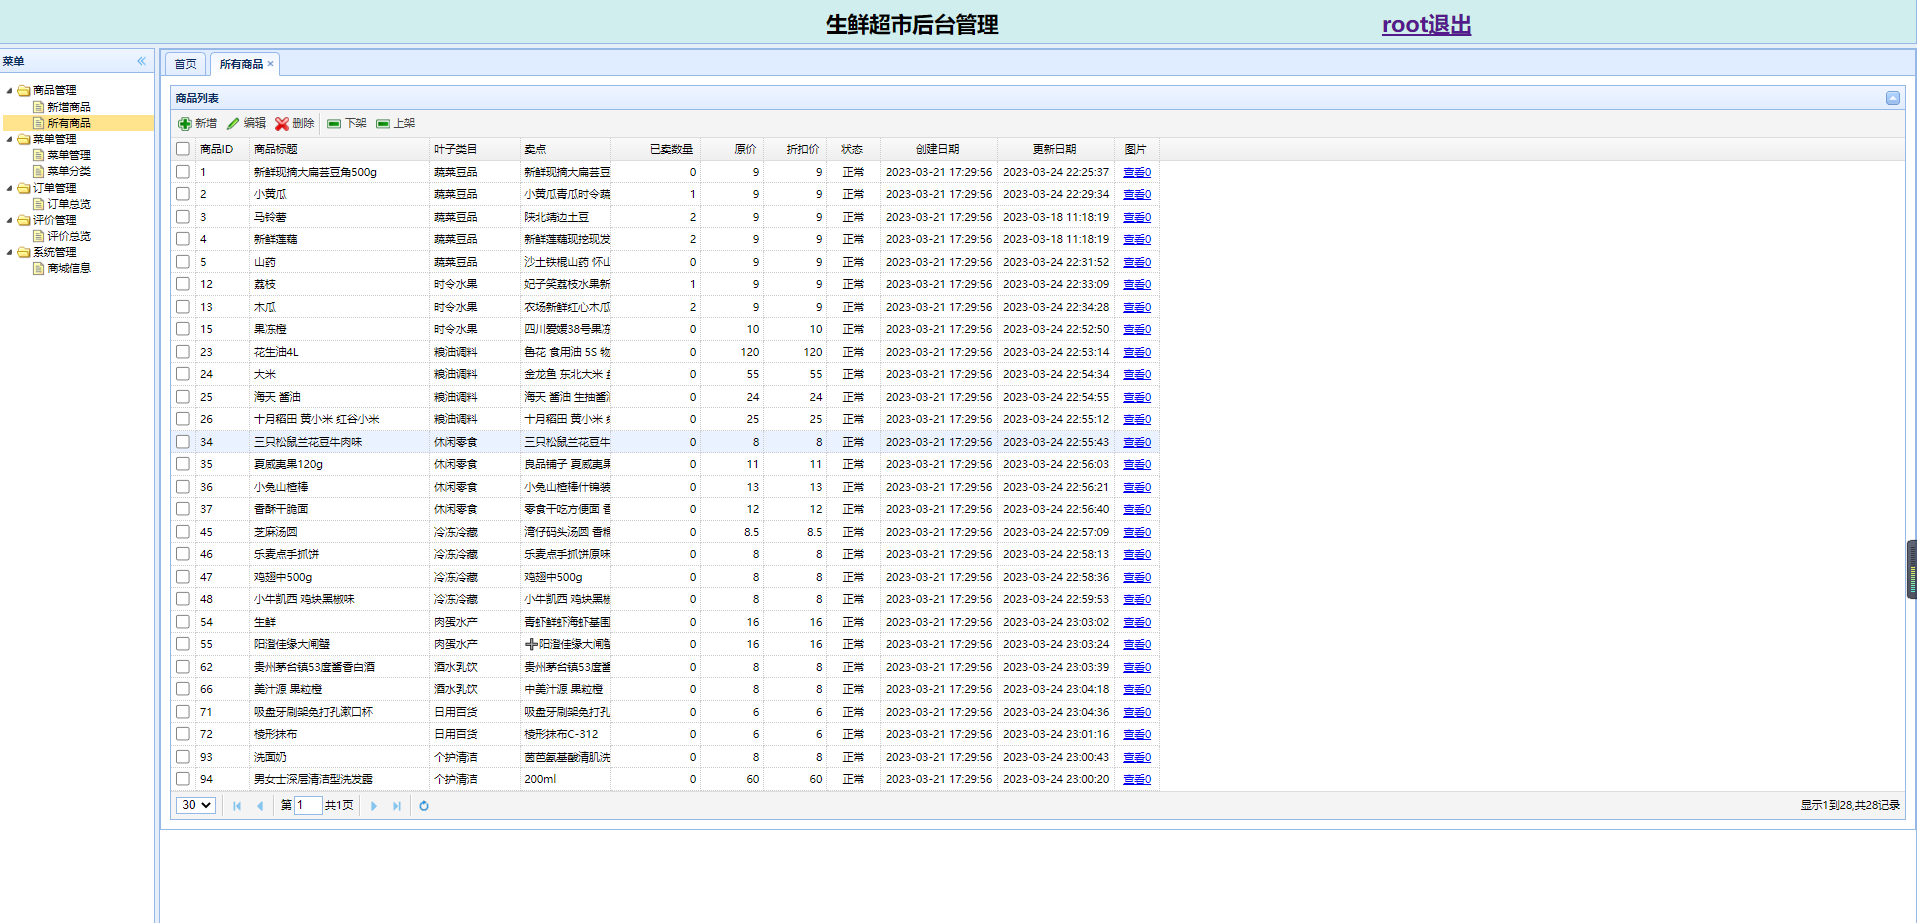
Task: Open the page size dropdown showing 30
Action: coord(196,805)
